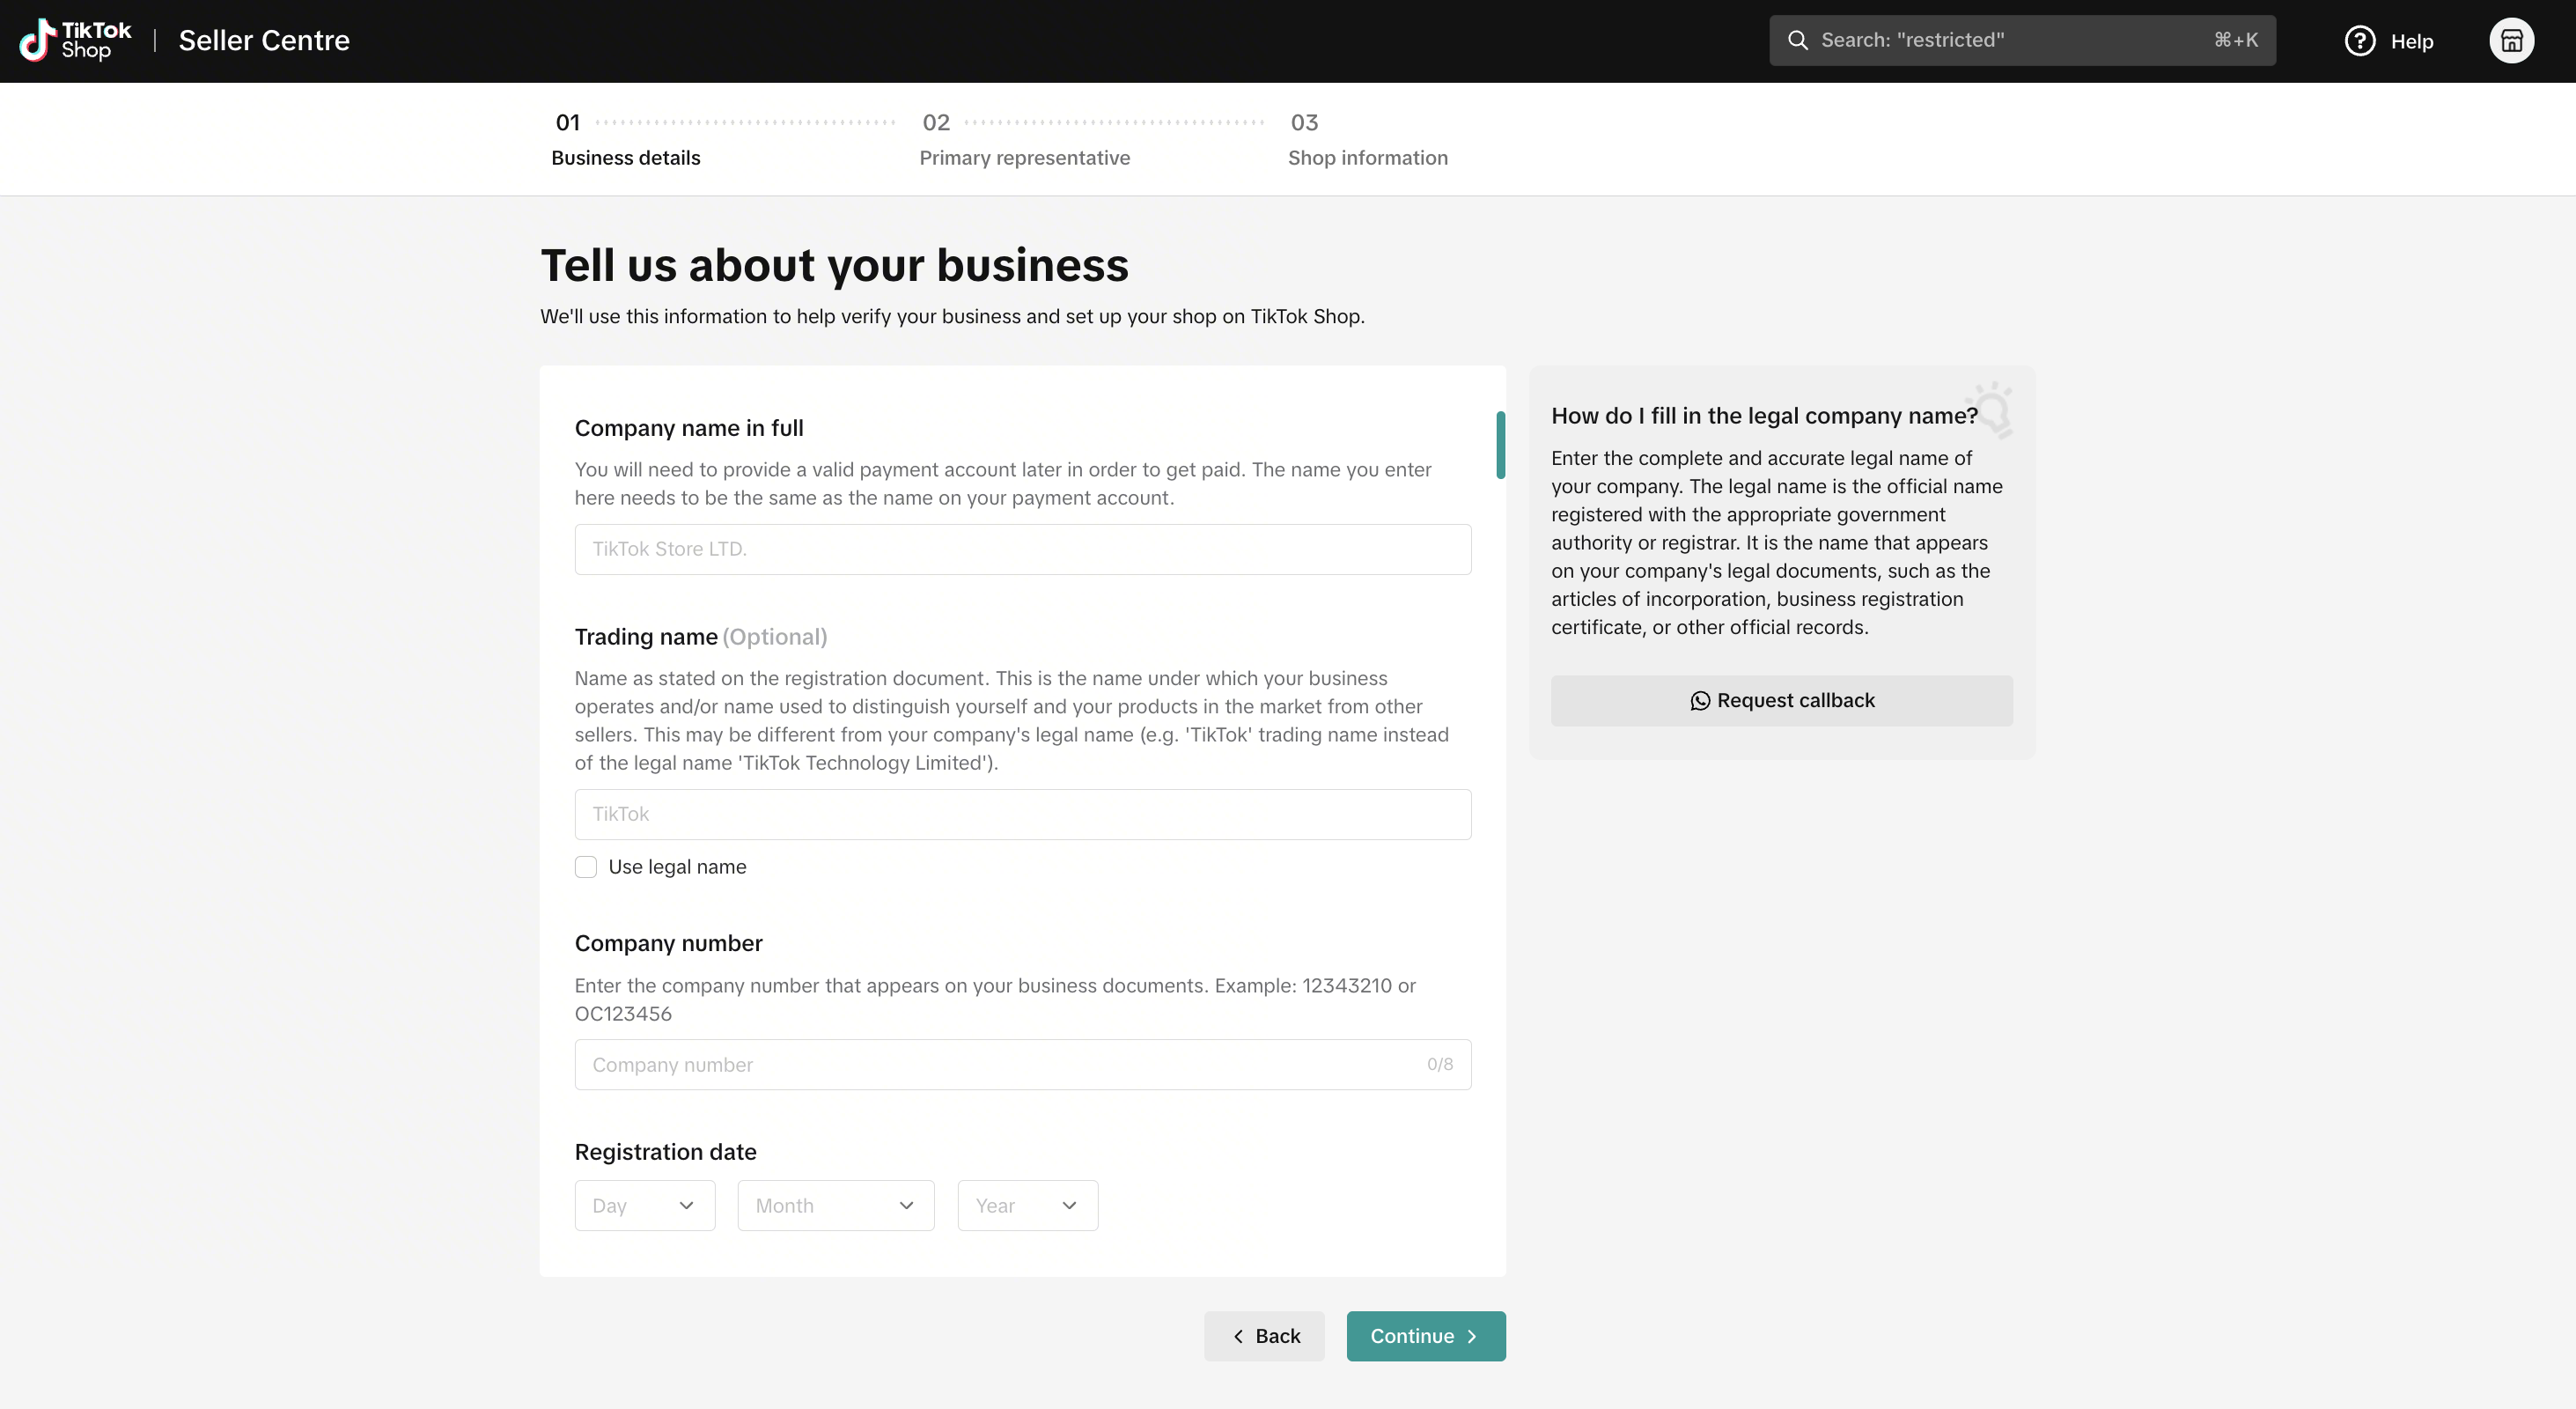Focus the Company name in full field
2576x1409 pixels.
pyautogui.click(x=1023, y=549)
